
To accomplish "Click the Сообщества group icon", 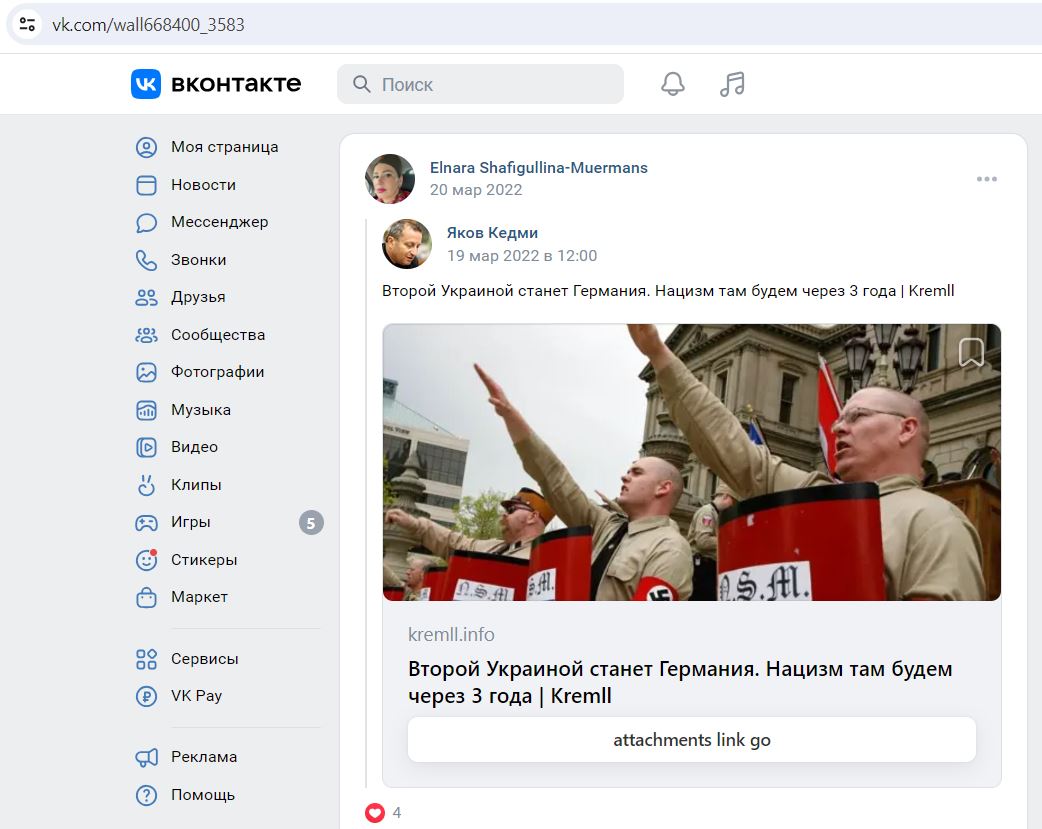I will 146,335.
